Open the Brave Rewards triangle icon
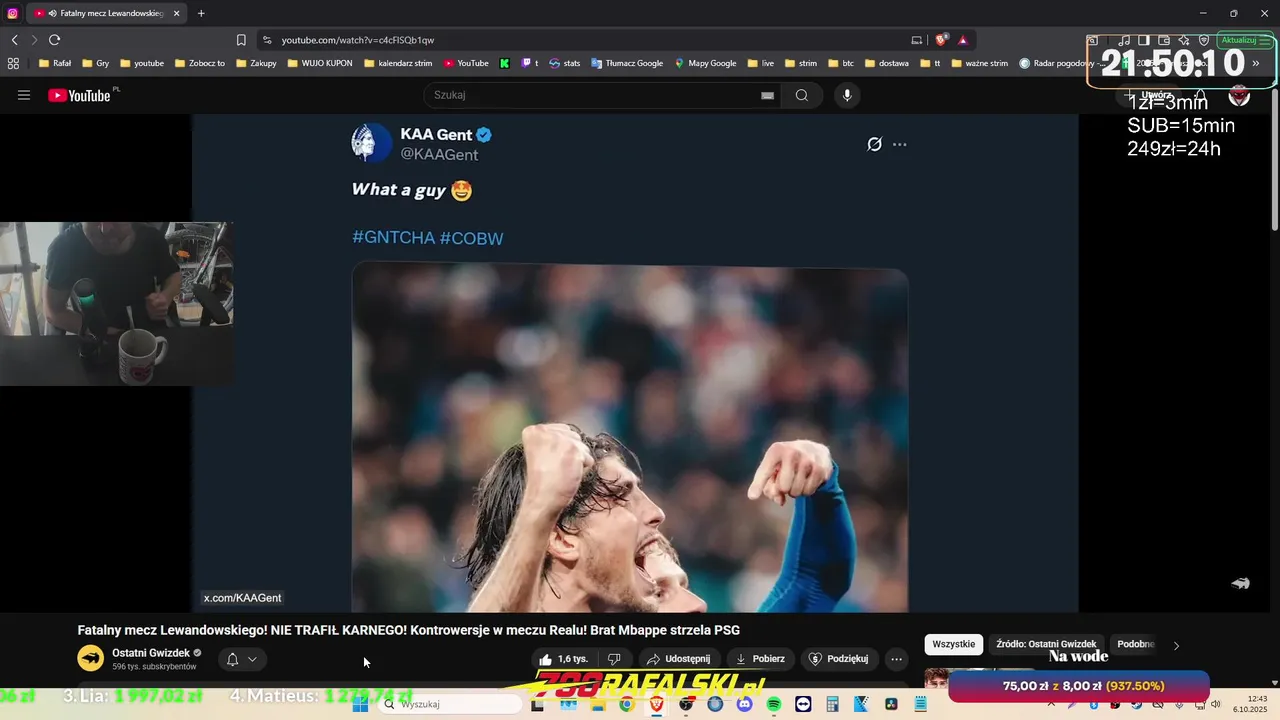 [963, 40]
